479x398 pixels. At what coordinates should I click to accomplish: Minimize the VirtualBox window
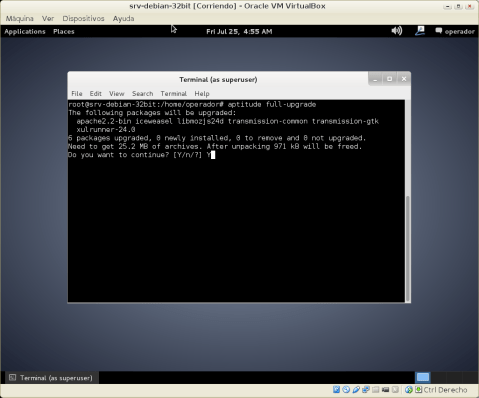tap(447, 6)
